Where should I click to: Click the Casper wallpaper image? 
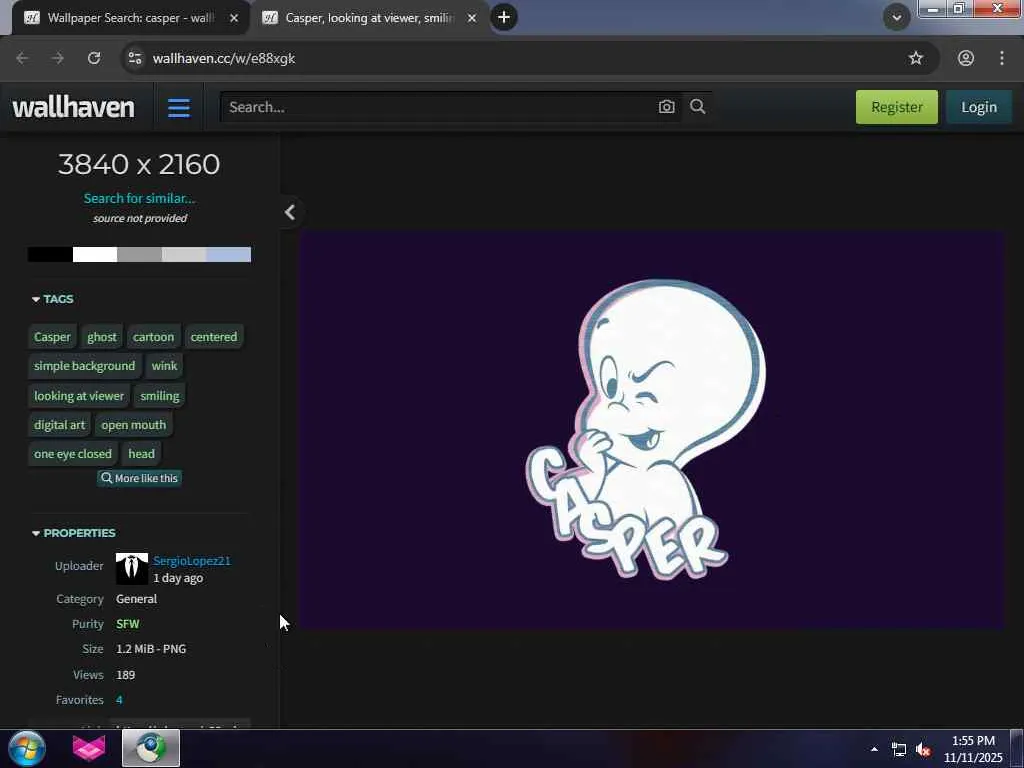[652, 430]
